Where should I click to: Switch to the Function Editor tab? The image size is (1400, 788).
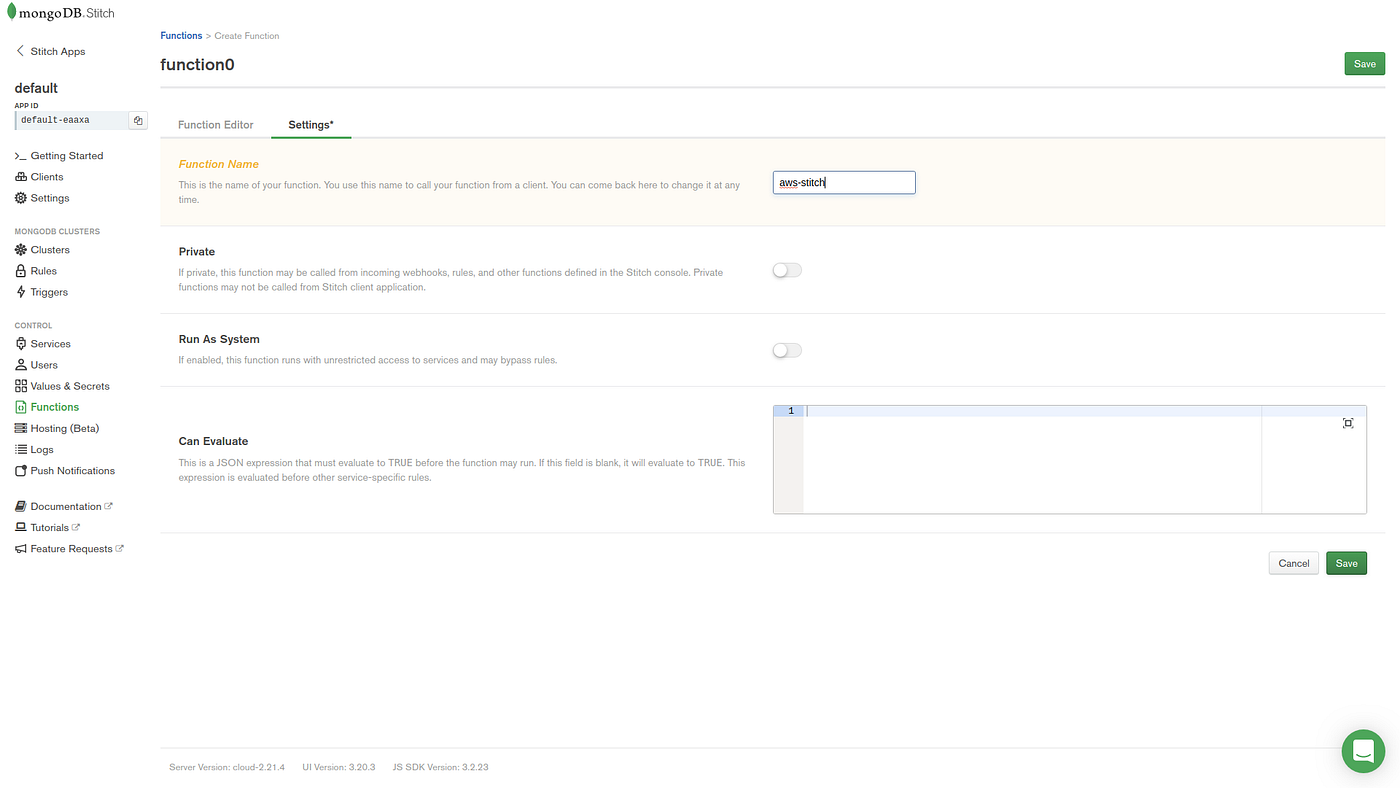tap(215, 123)
